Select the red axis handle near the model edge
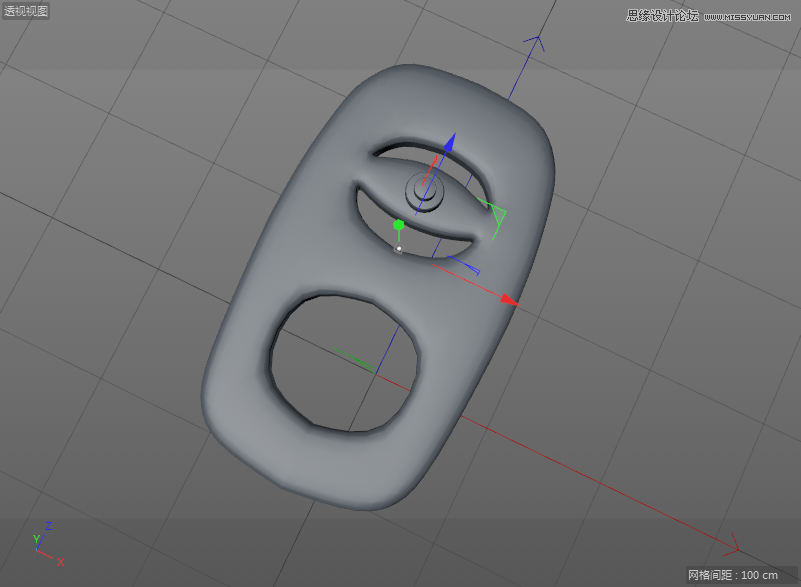 pyautogui.click(x=508, y=297)
